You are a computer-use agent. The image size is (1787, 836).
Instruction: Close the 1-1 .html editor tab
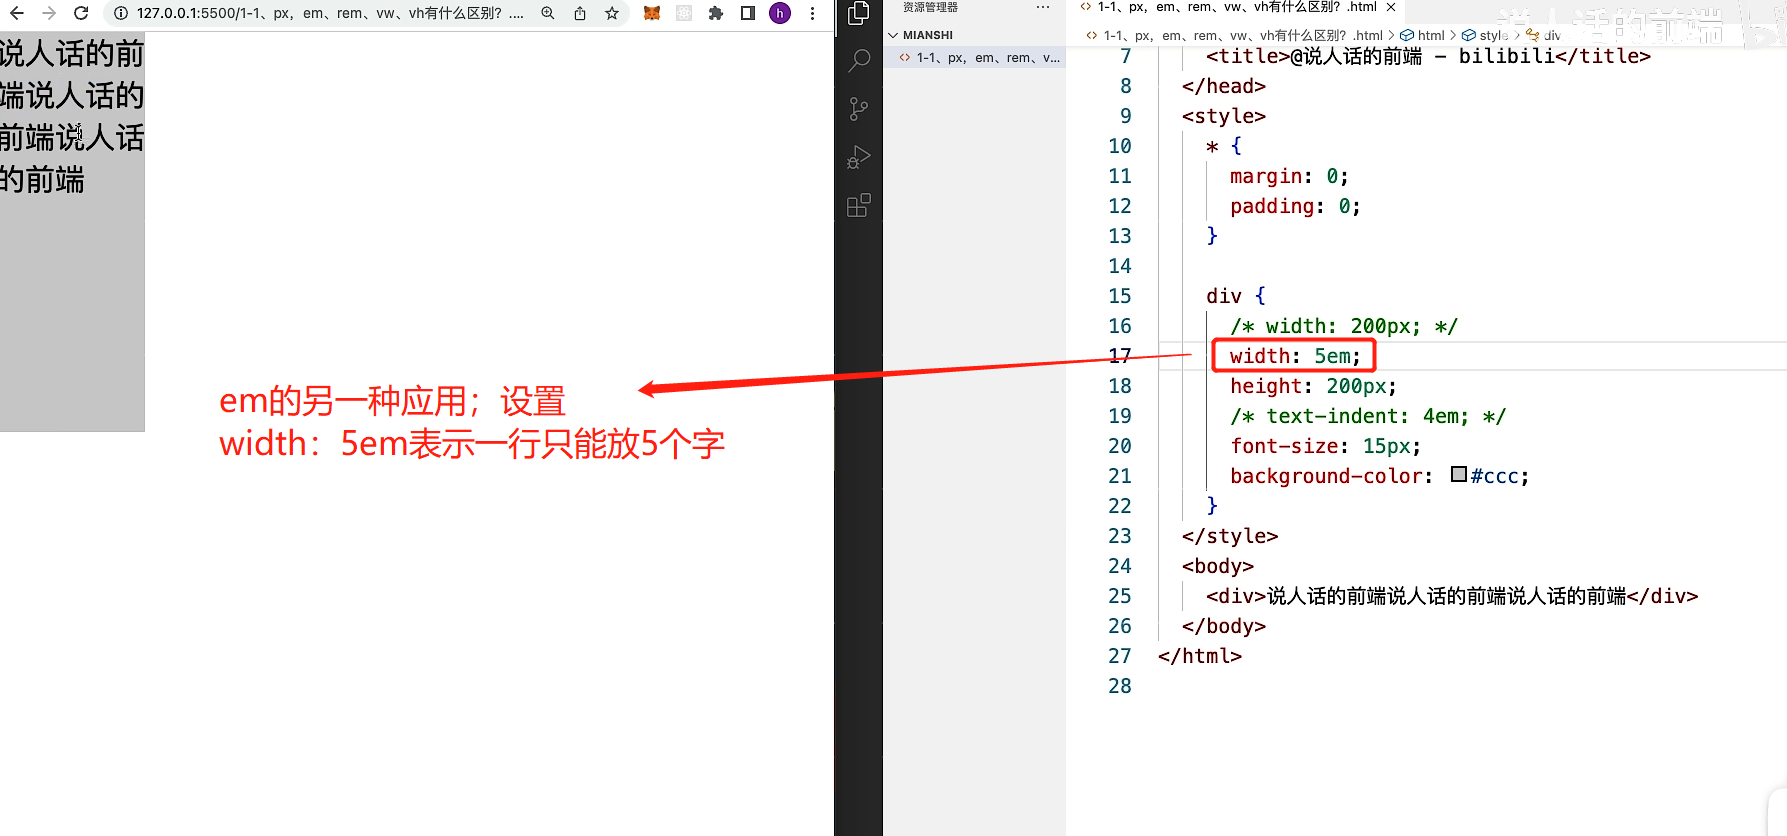coord(1391,7)
